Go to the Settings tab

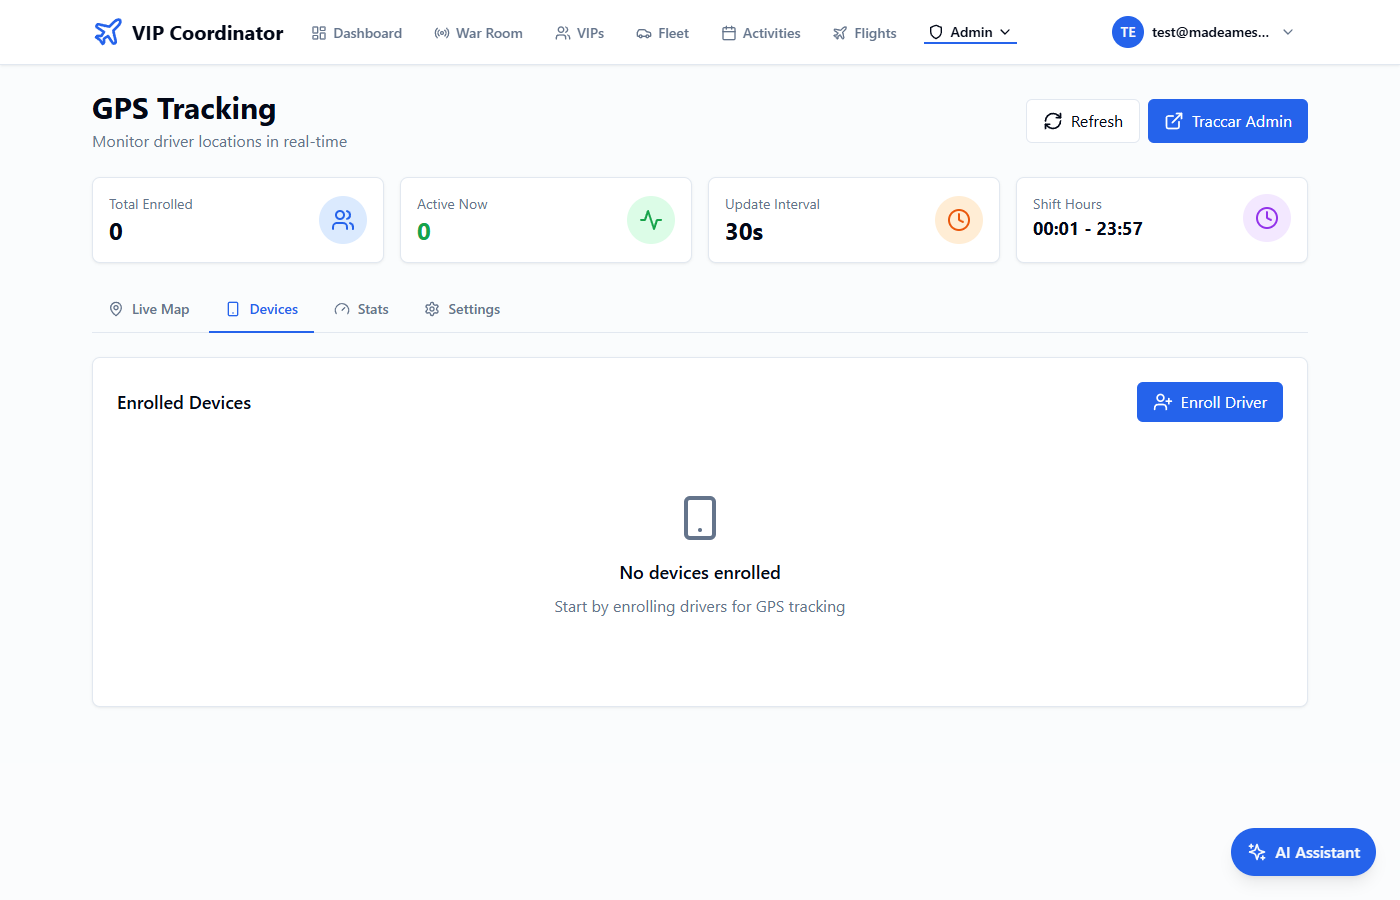(462, 309)
